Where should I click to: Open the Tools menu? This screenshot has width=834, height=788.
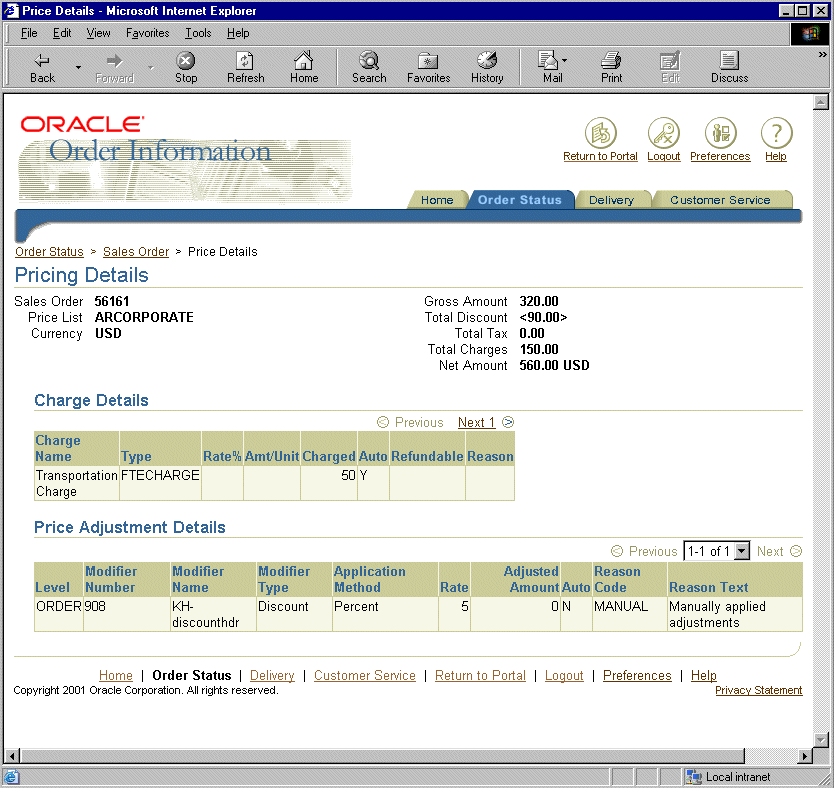198,33
